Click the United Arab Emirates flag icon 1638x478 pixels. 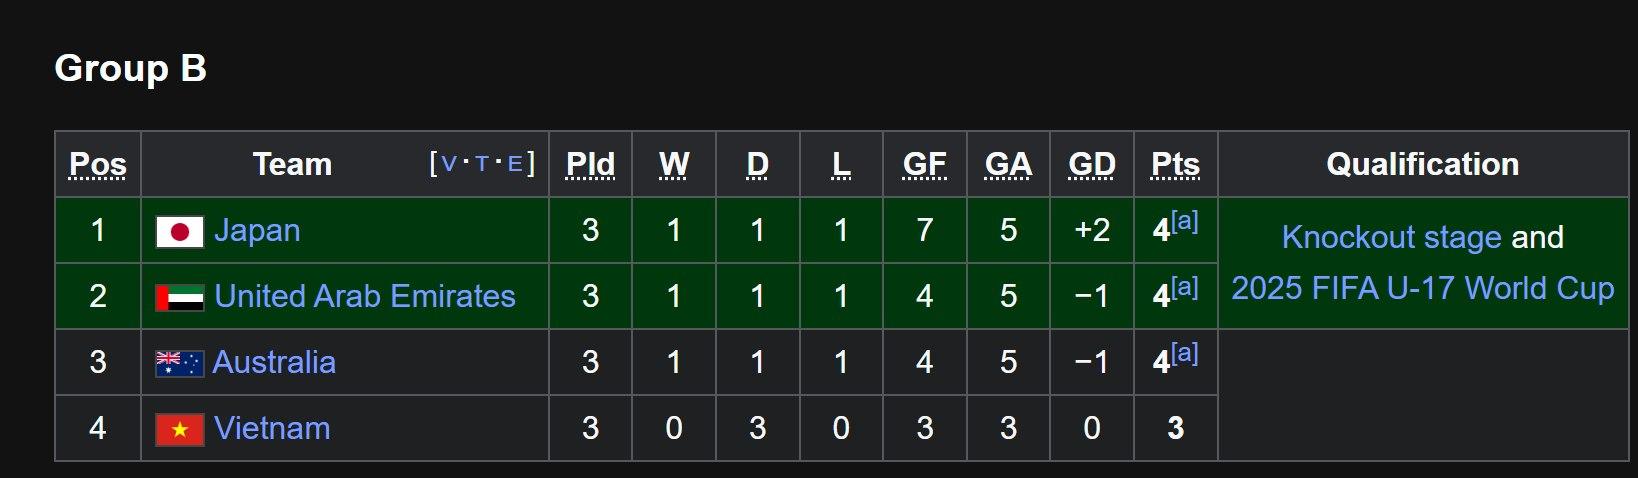180,298
